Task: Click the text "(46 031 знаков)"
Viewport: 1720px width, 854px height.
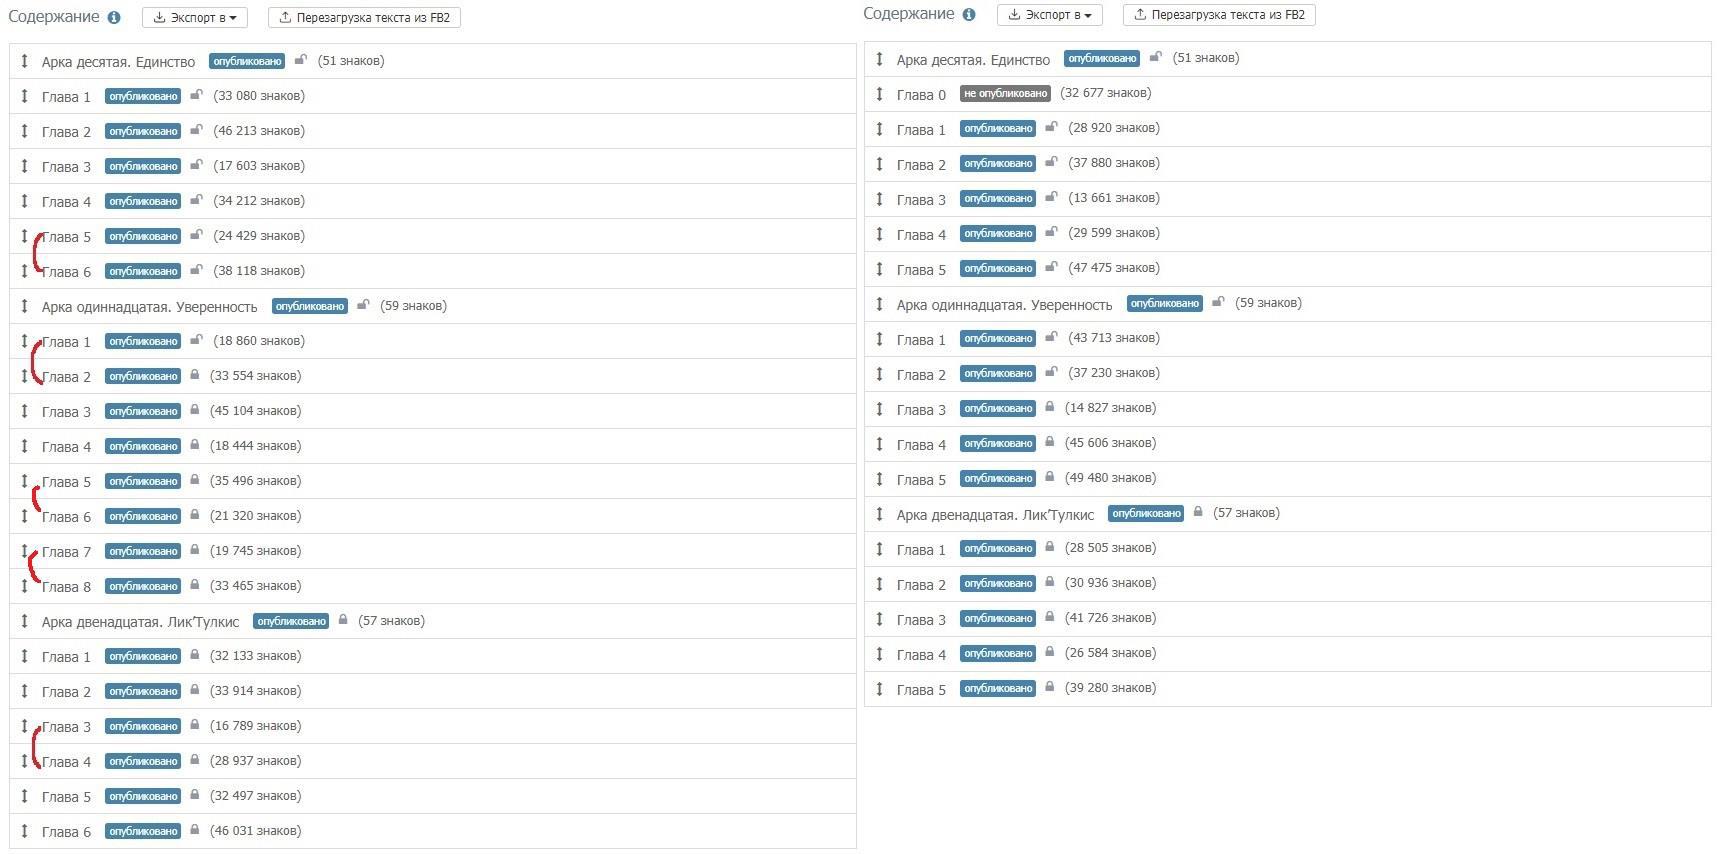Action: (255, 831)
